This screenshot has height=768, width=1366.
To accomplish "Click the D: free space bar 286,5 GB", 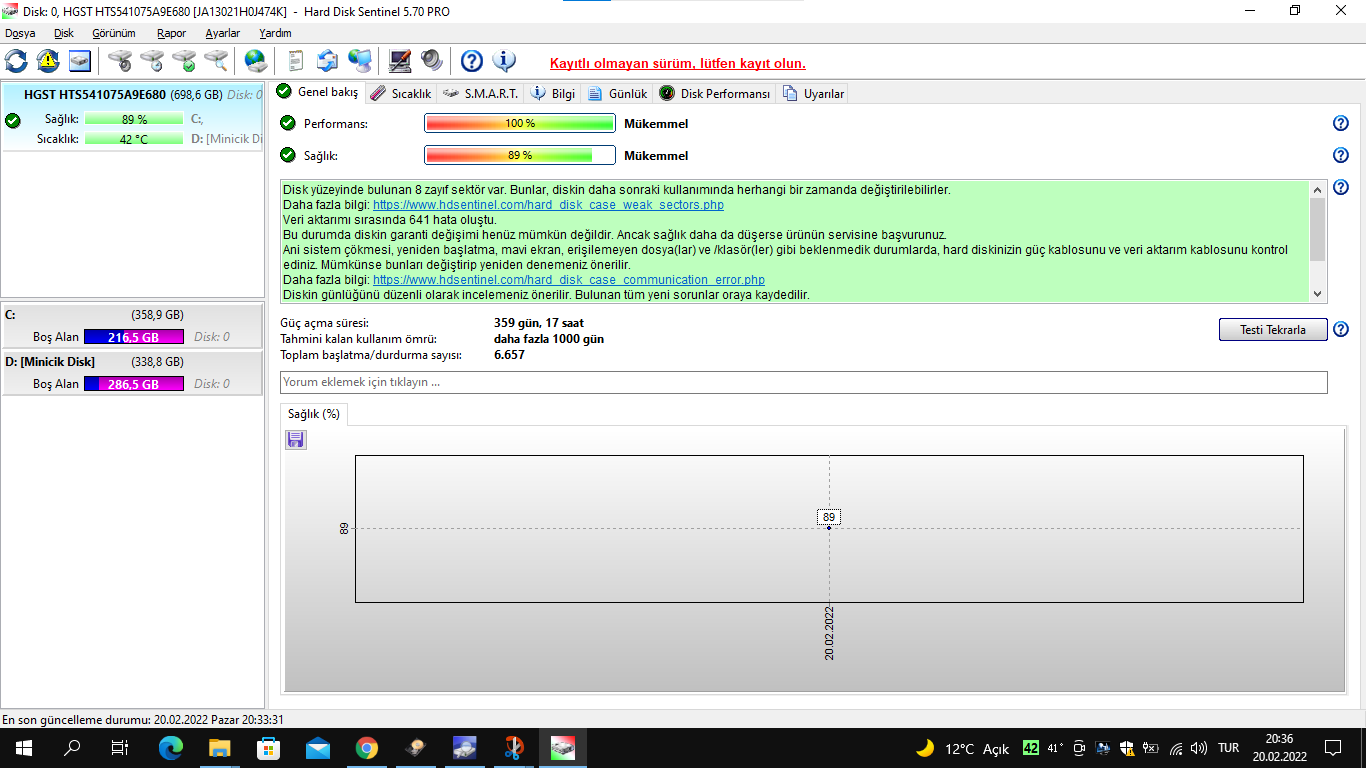I will pos(134,384).
